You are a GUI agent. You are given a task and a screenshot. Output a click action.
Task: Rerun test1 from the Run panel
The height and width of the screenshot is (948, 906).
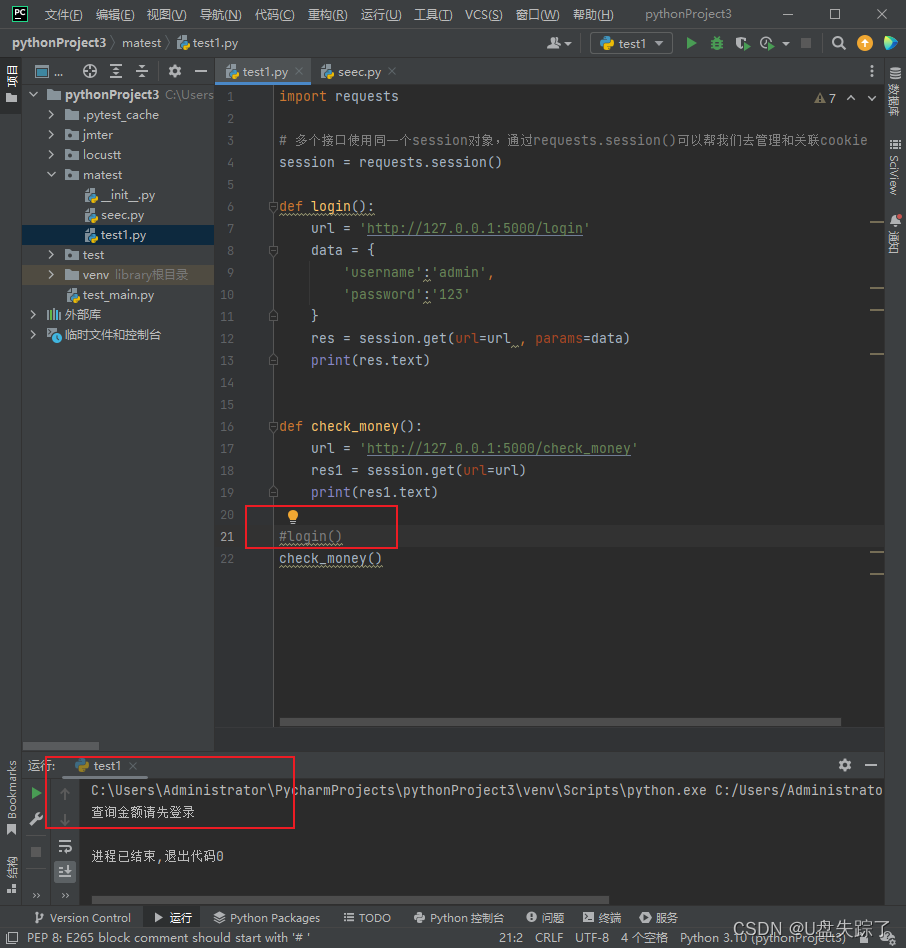[36, 793]
